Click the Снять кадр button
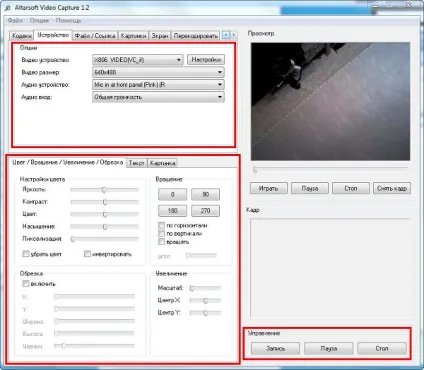 pyautogui.click(x=392, y=188)
